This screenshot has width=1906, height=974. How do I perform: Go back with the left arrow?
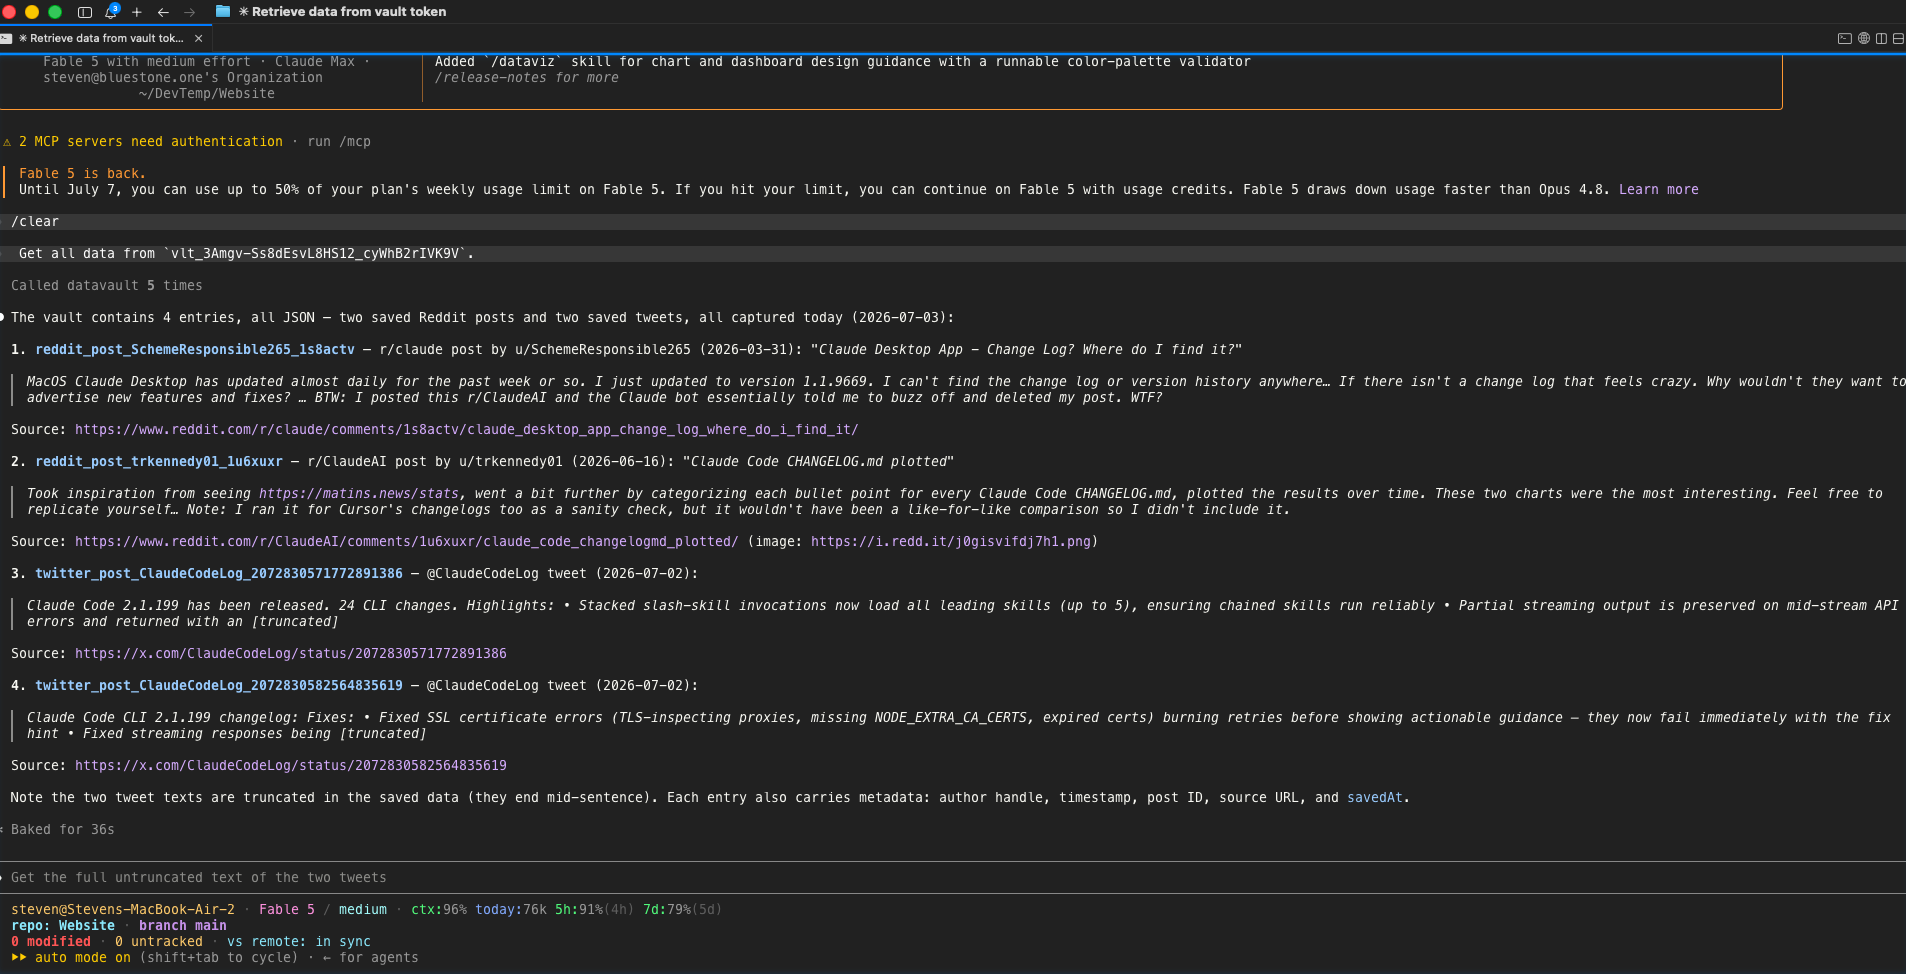[x=163, y=12]
